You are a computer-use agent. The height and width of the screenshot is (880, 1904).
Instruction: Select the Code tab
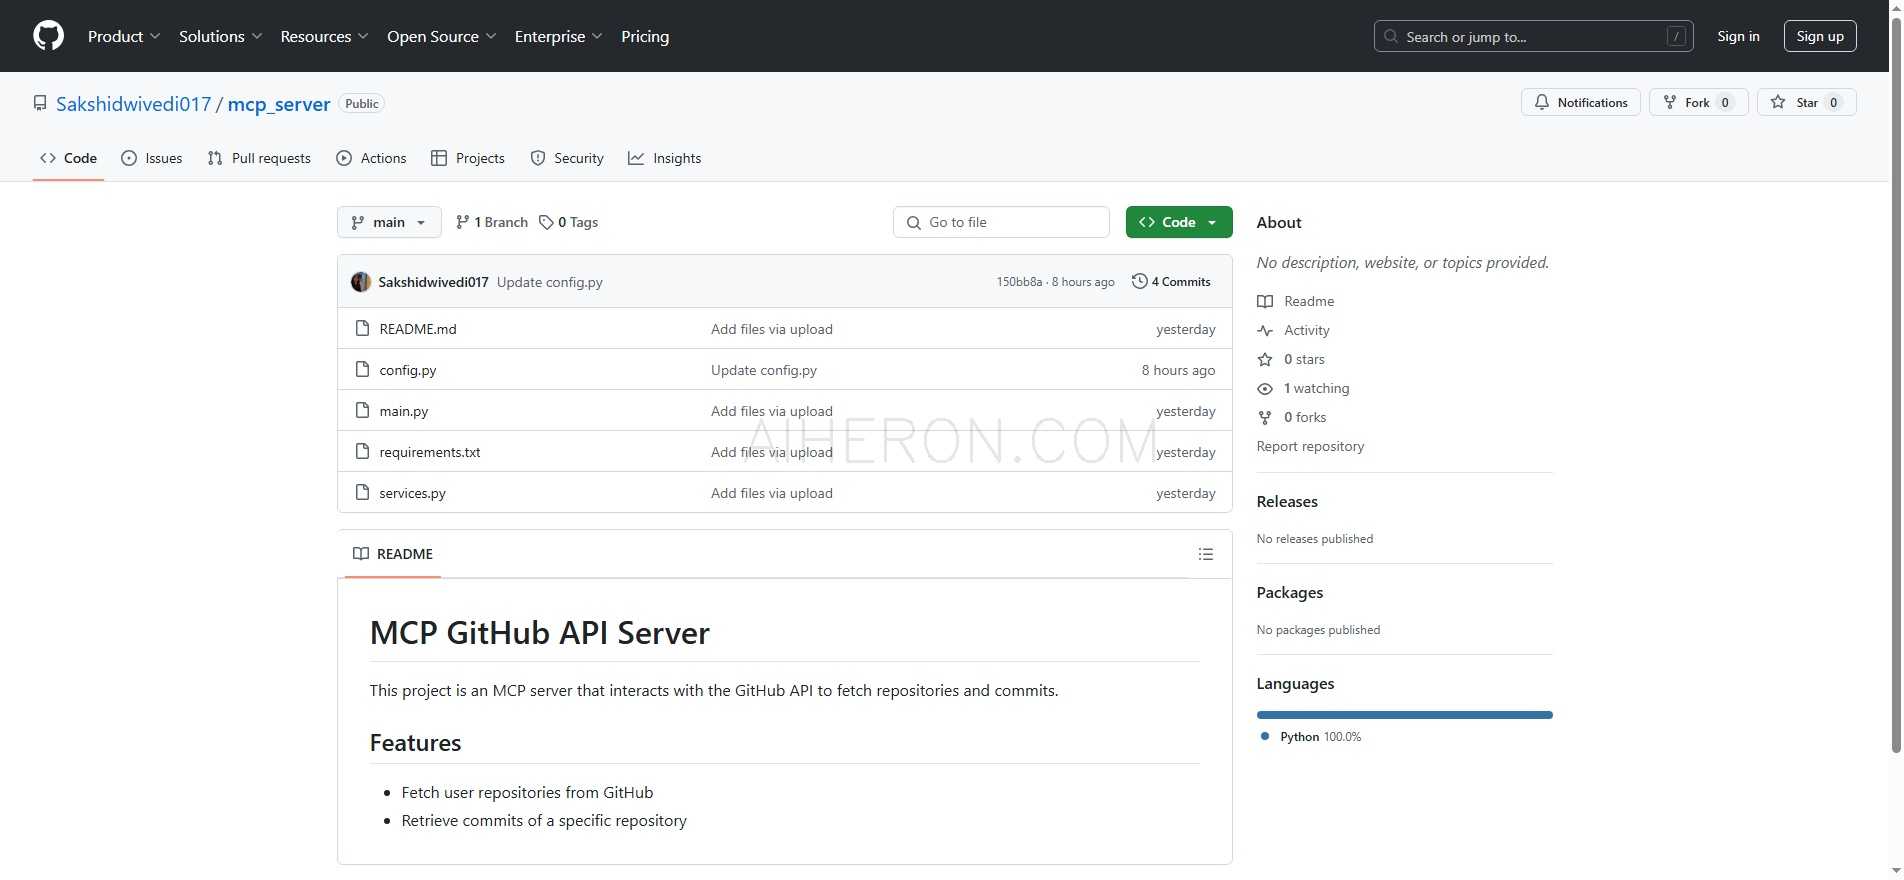68,158
